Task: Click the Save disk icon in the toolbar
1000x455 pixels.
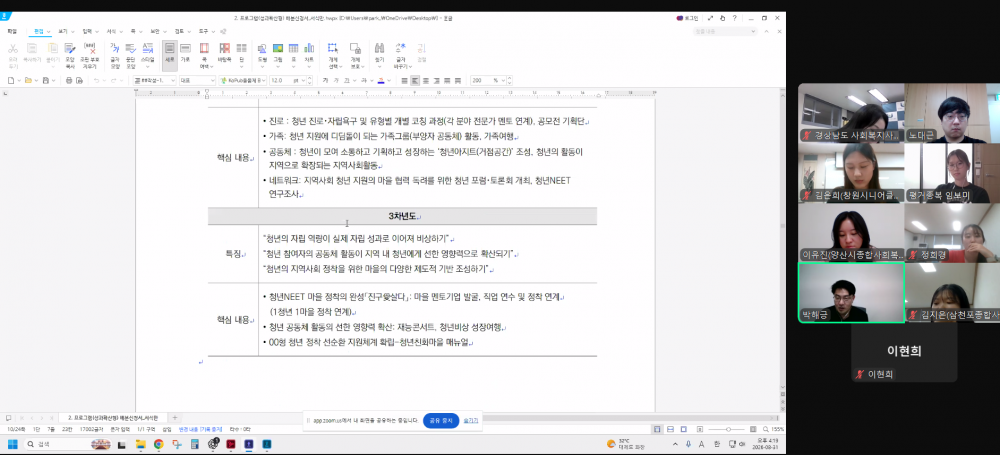Action: (45, 80)
